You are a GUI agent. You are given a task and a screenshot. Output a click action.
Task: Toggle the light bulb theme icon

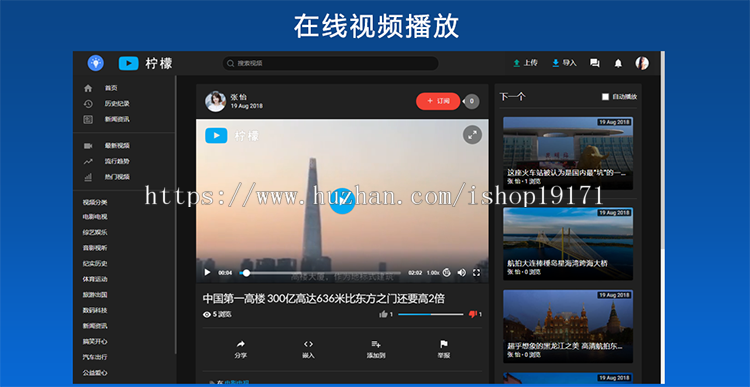pyautogui.click(x=96, y=63)
